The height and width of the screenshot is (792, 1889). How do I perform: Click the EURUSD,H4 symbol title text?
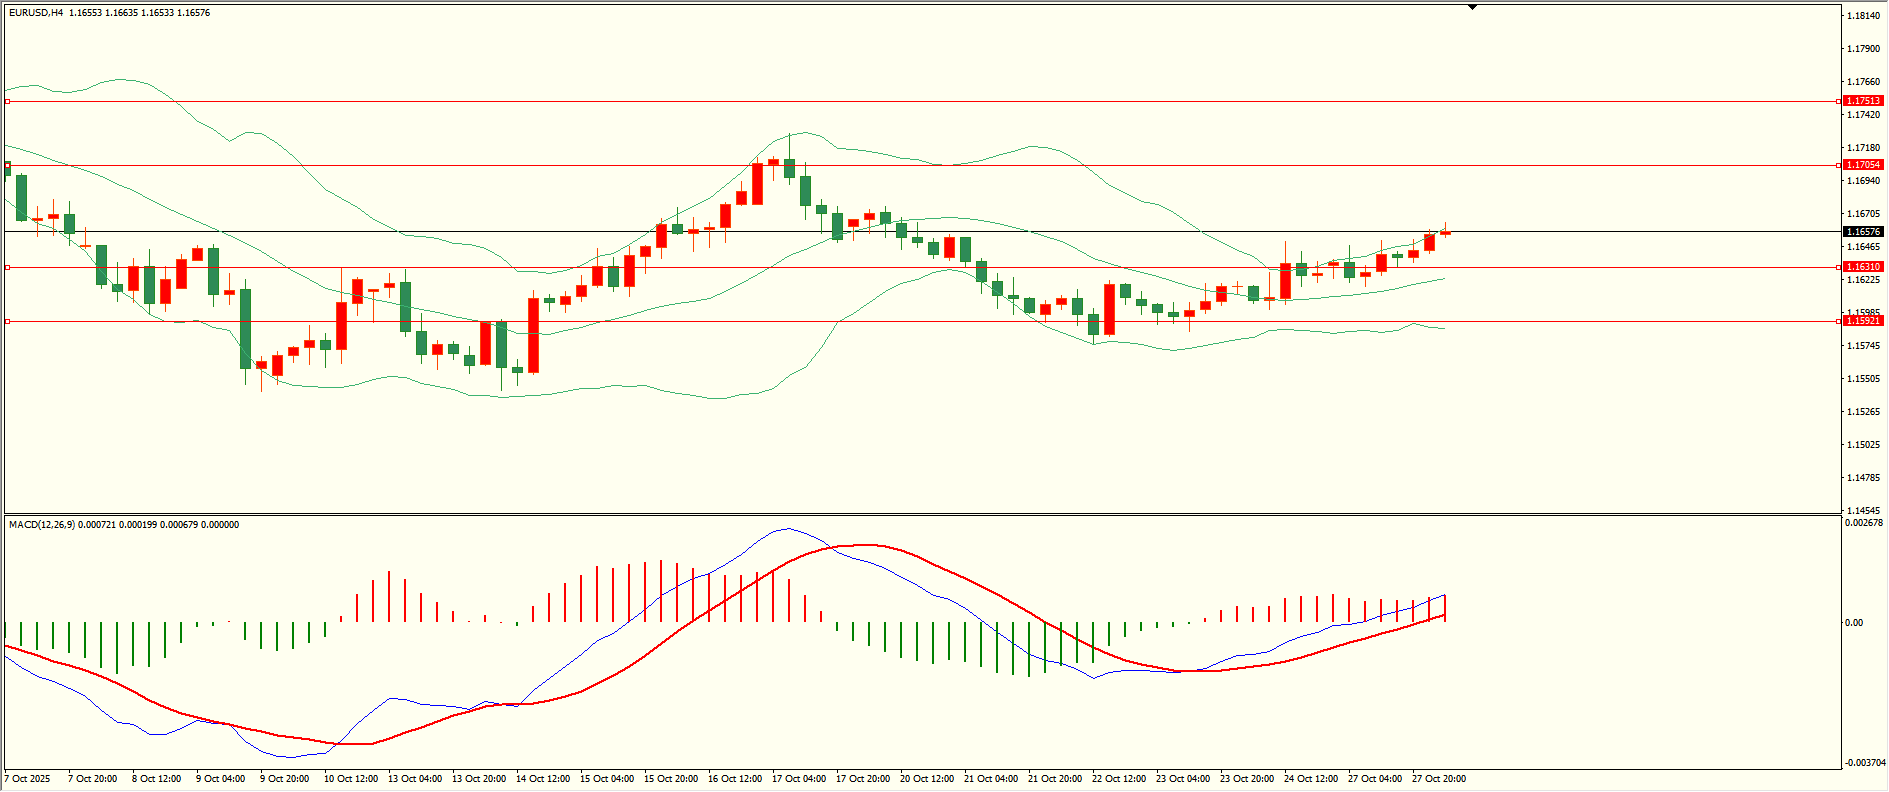pos(36,13)
